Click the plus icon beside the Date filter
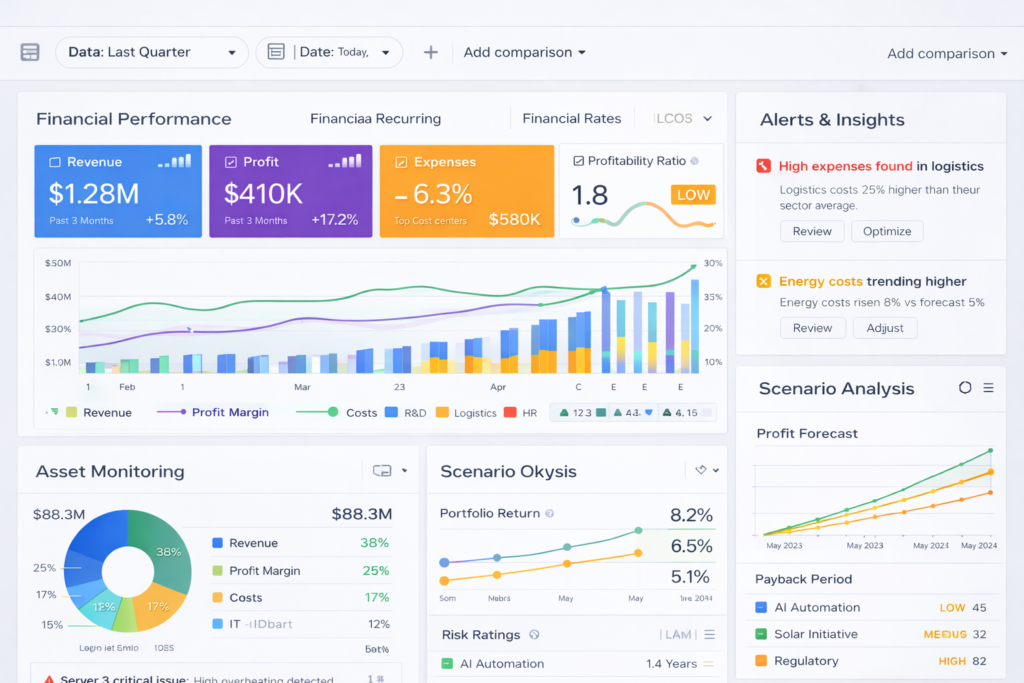 431,52
